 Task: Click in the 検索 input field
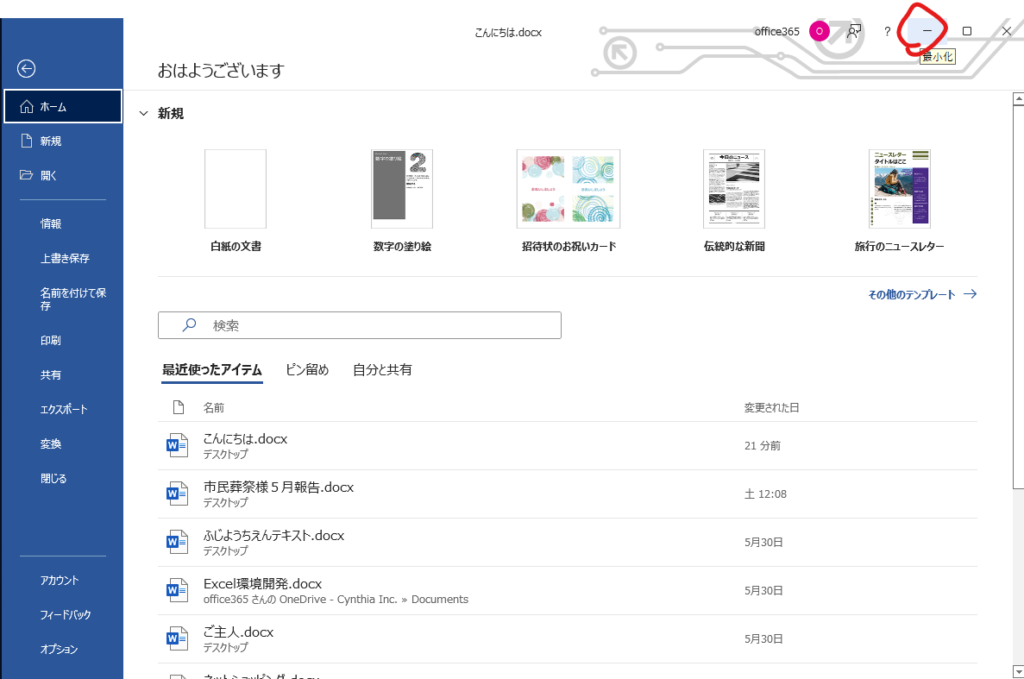pos(380,326)
